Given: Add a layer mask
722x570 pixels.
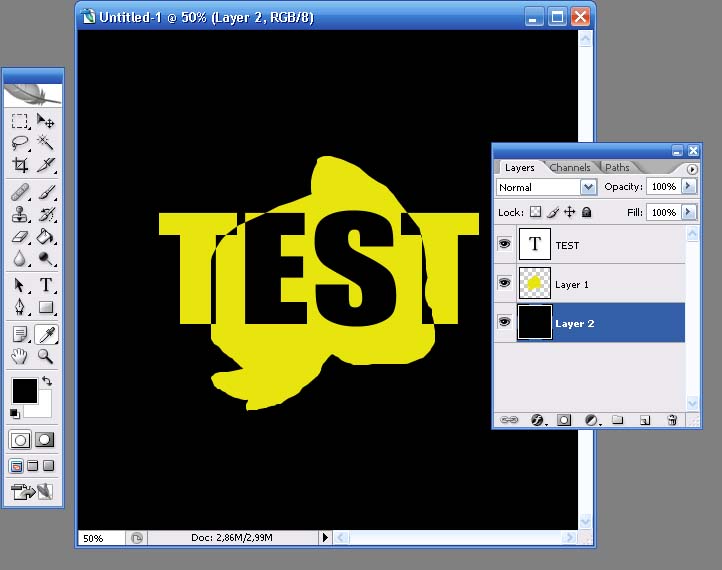Looking at the screenshot, I should click(564, 420).
